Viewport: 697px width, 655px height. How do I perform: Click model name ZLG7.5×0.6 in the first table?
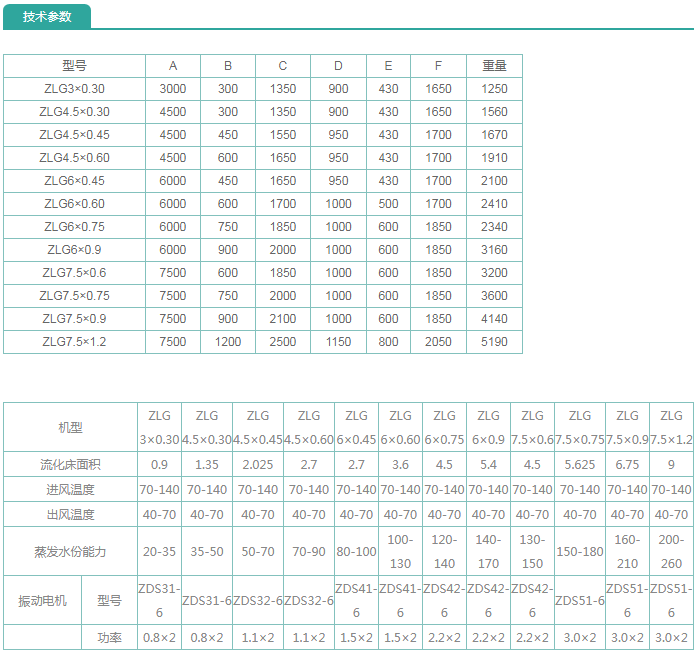[x=74, y=273]
